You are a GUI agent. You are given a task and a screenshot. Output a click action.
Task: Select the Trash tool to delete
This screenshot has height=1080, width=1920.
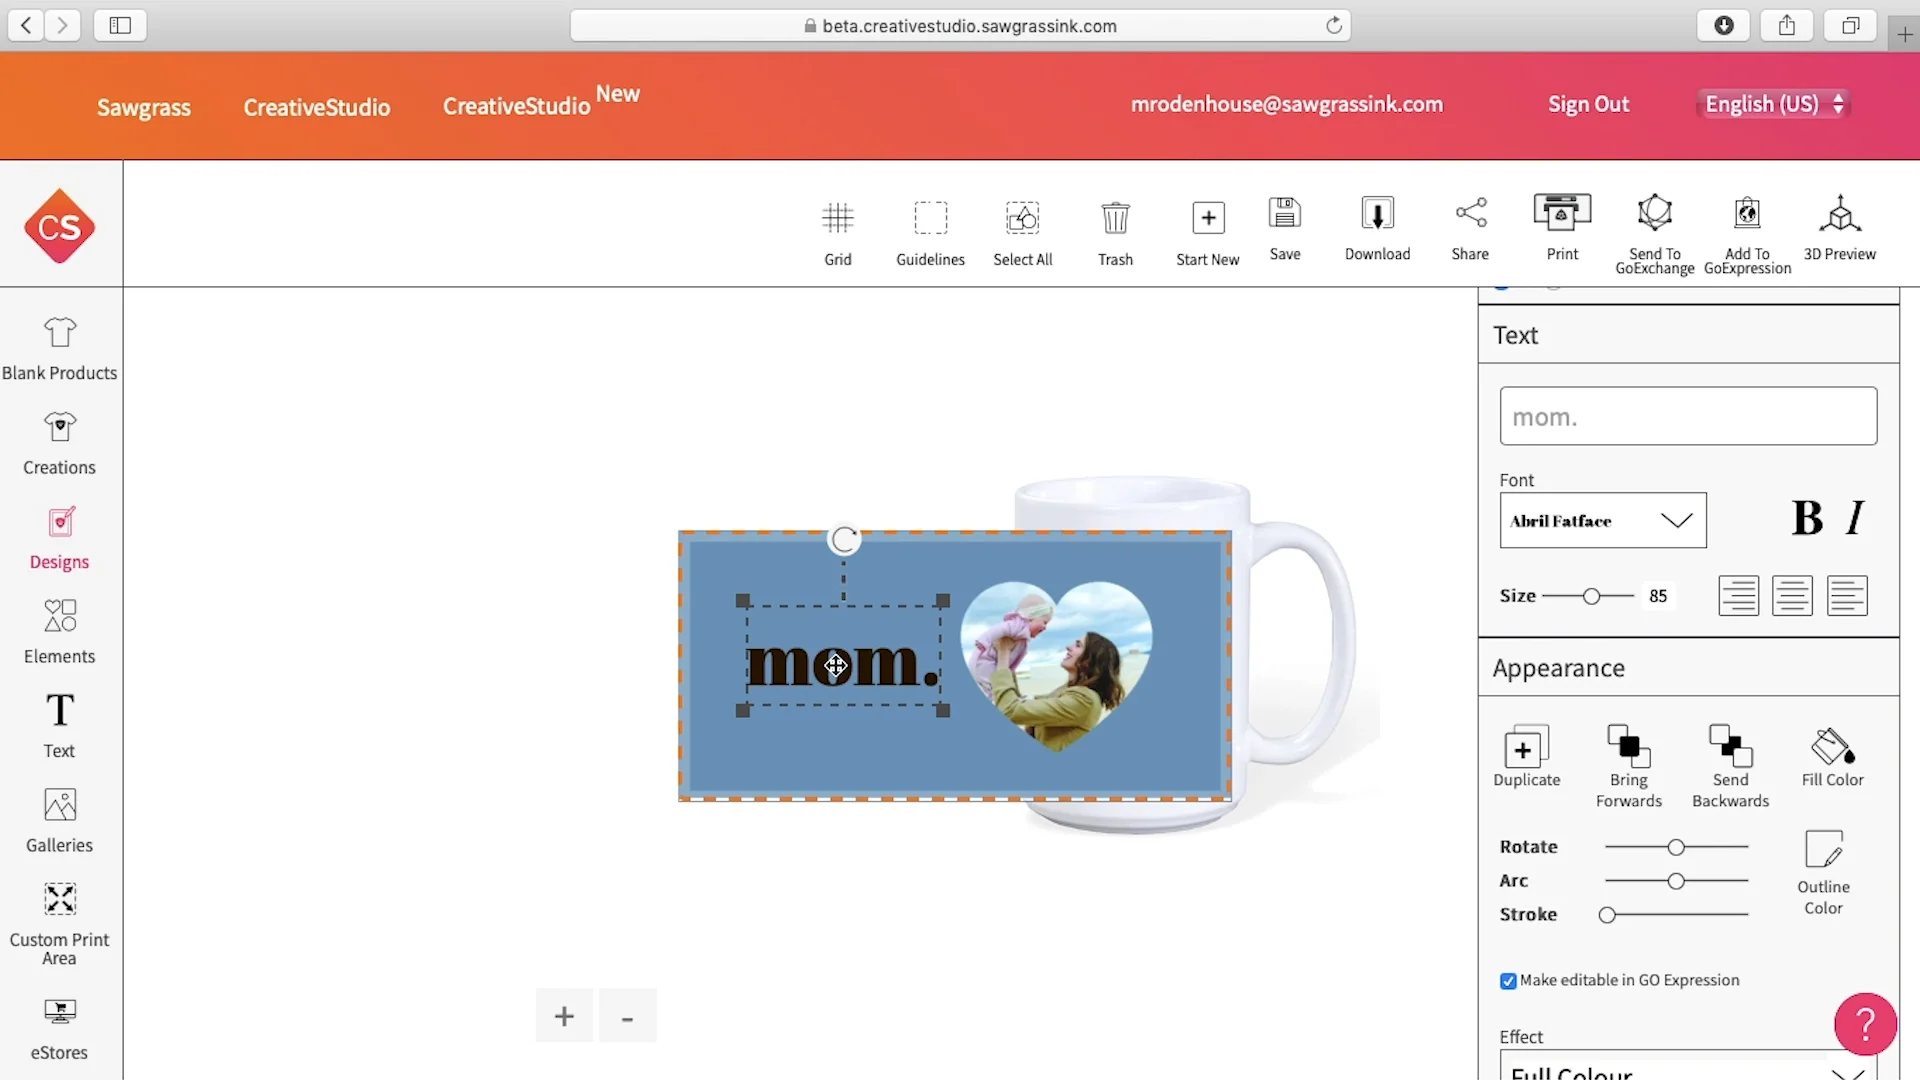coord(1114,231)
